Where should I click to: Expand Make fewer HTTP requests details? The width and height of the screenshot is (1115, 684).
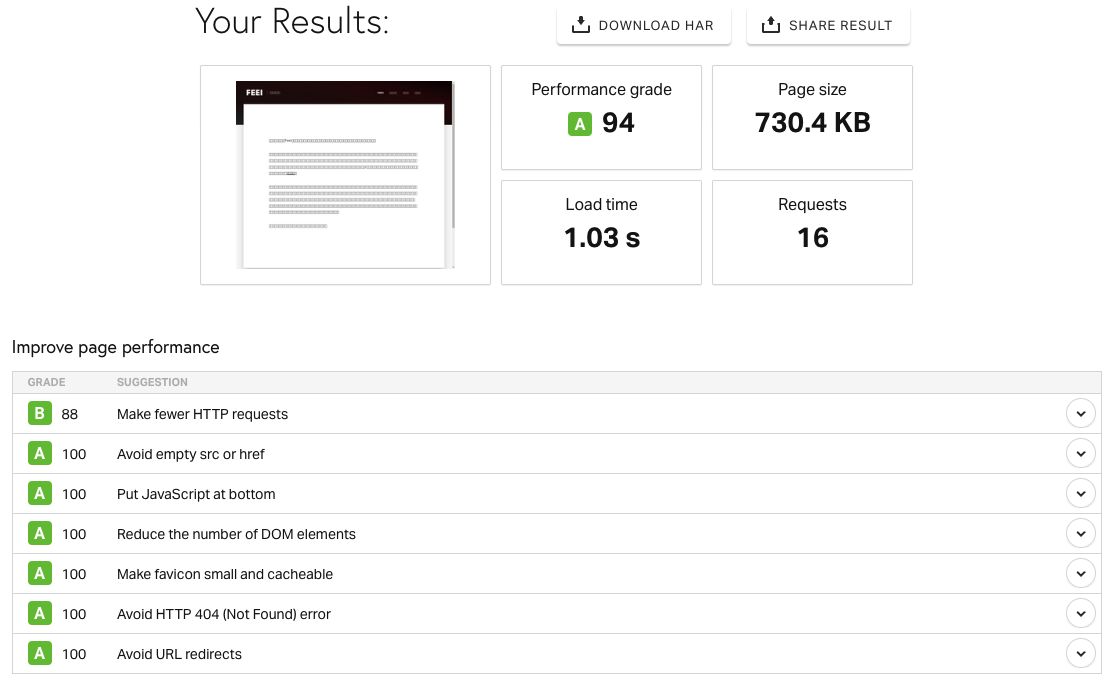[1080, 414]
